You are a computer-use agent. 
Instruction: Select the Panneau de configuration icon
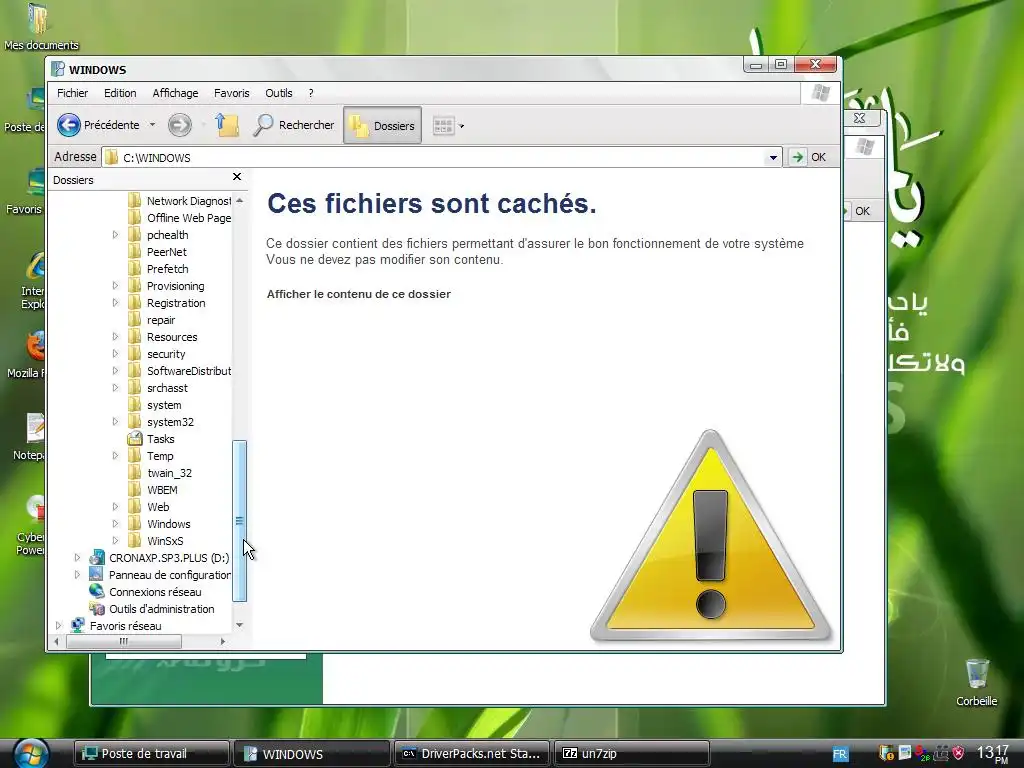(x=97, y=574)
